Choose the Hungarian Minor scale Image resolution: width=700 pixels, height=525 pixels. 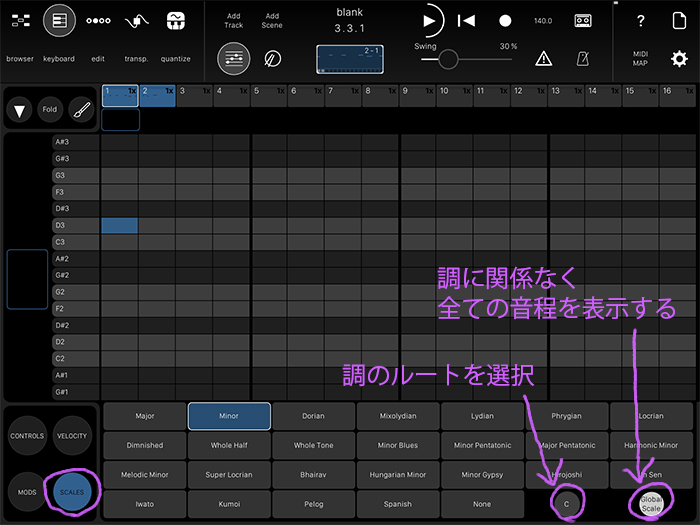coord(398,475)
